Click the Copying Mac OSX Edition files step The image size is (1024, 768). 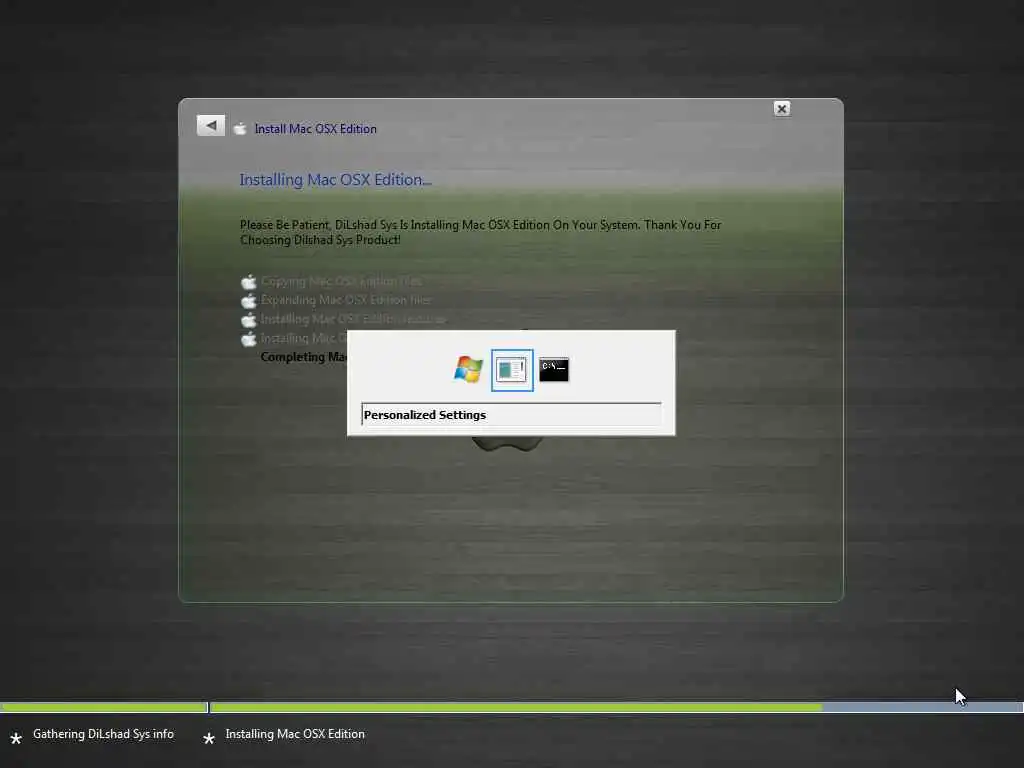click(x=341, y=281)
